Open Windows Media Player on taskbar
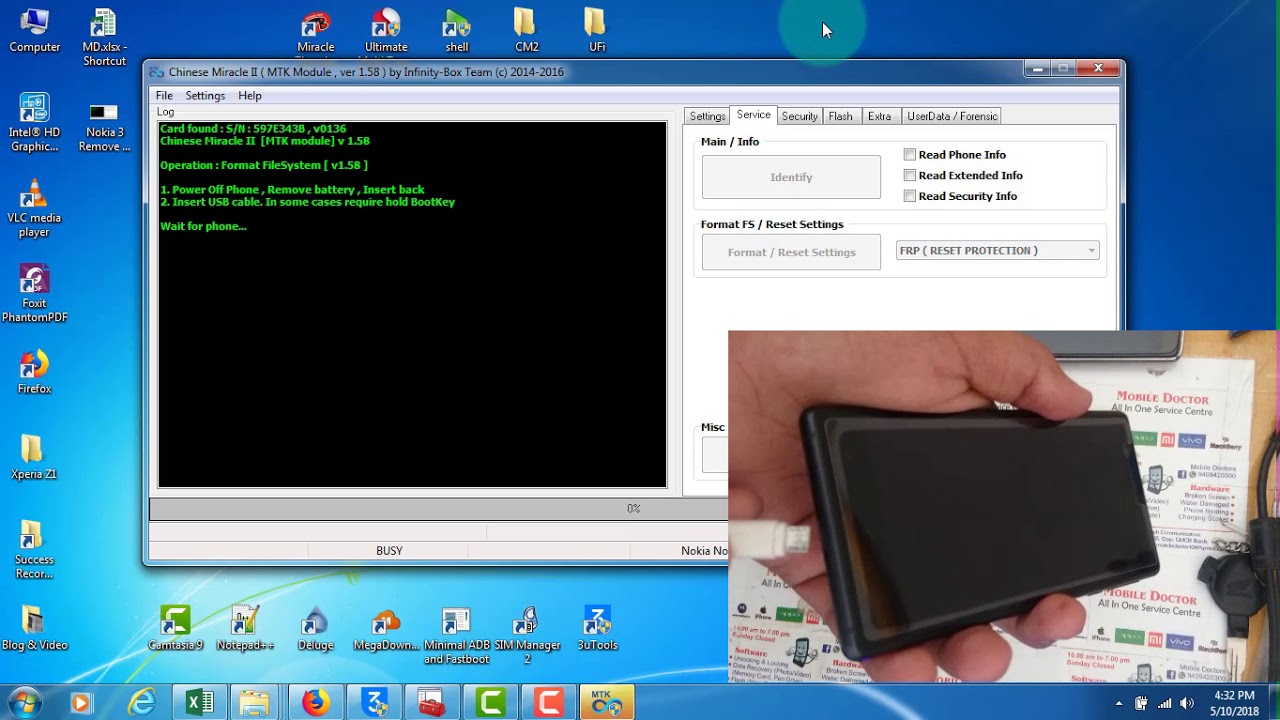 pos(80,703)
